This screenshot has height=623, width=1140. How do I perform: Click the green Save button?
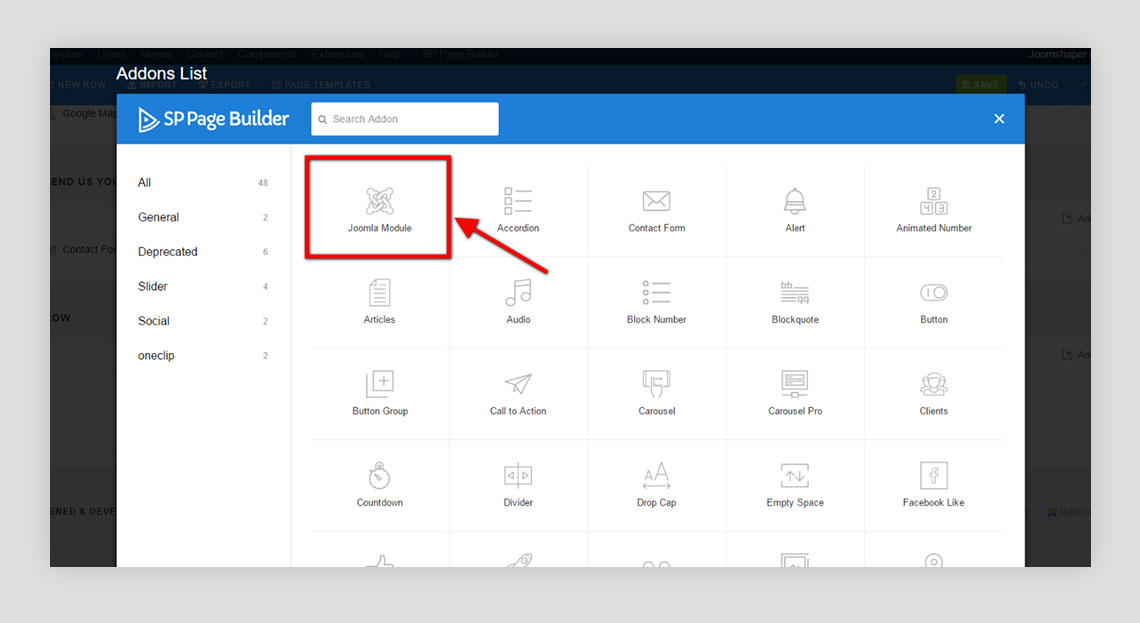click(x=980, y=85)
